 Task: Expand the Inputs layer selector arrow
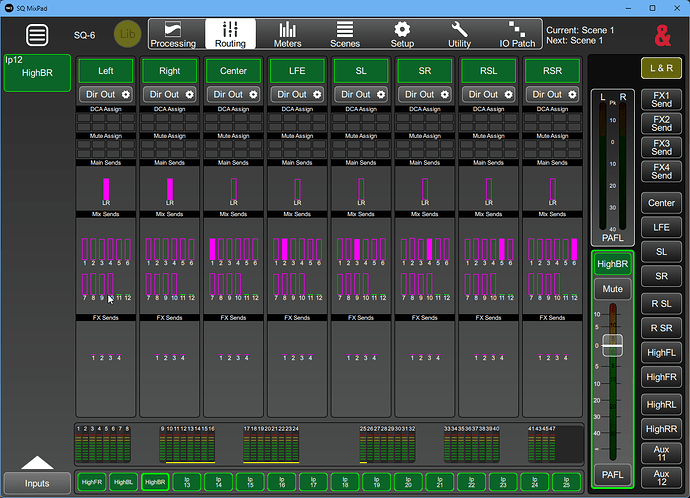tap(37, 463)
